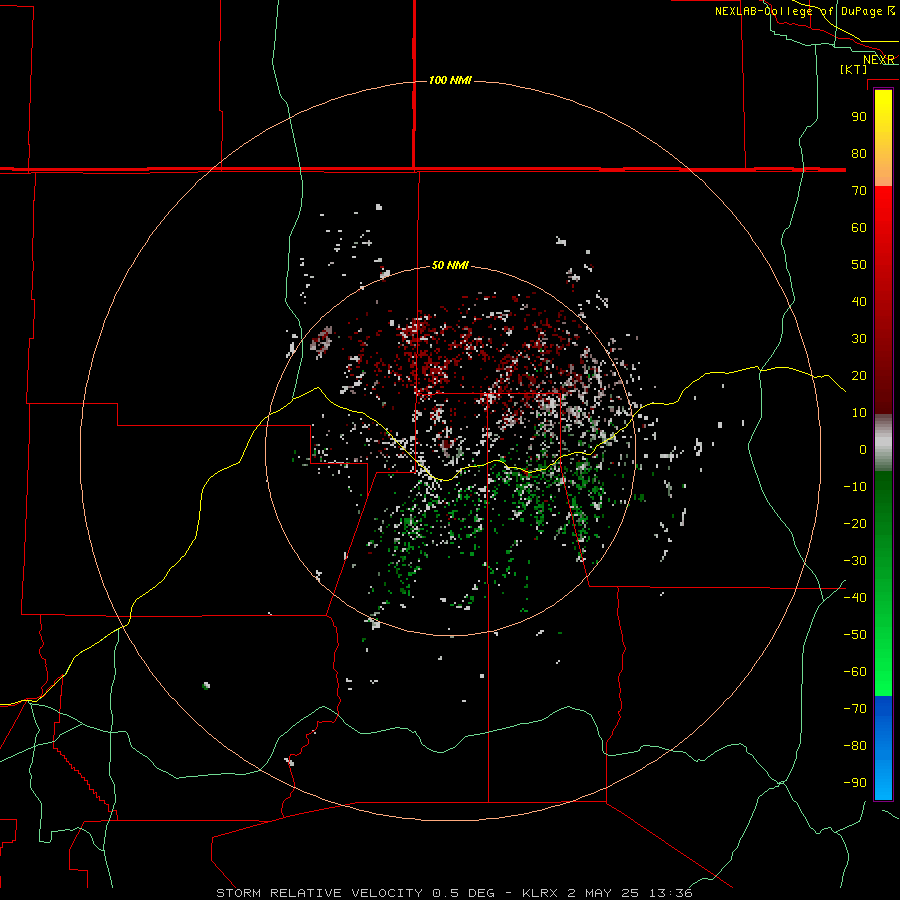Viewport: 900px width, 900px height.
Task: Click the -70 legend value
Action: 855,709
